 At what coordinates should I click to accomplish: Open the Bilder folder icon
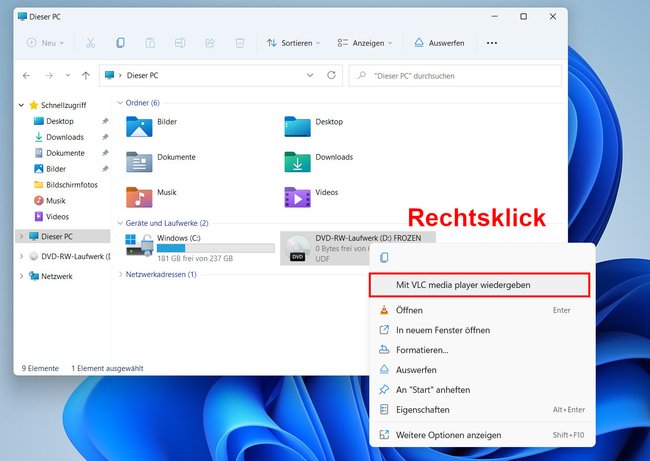139,126
